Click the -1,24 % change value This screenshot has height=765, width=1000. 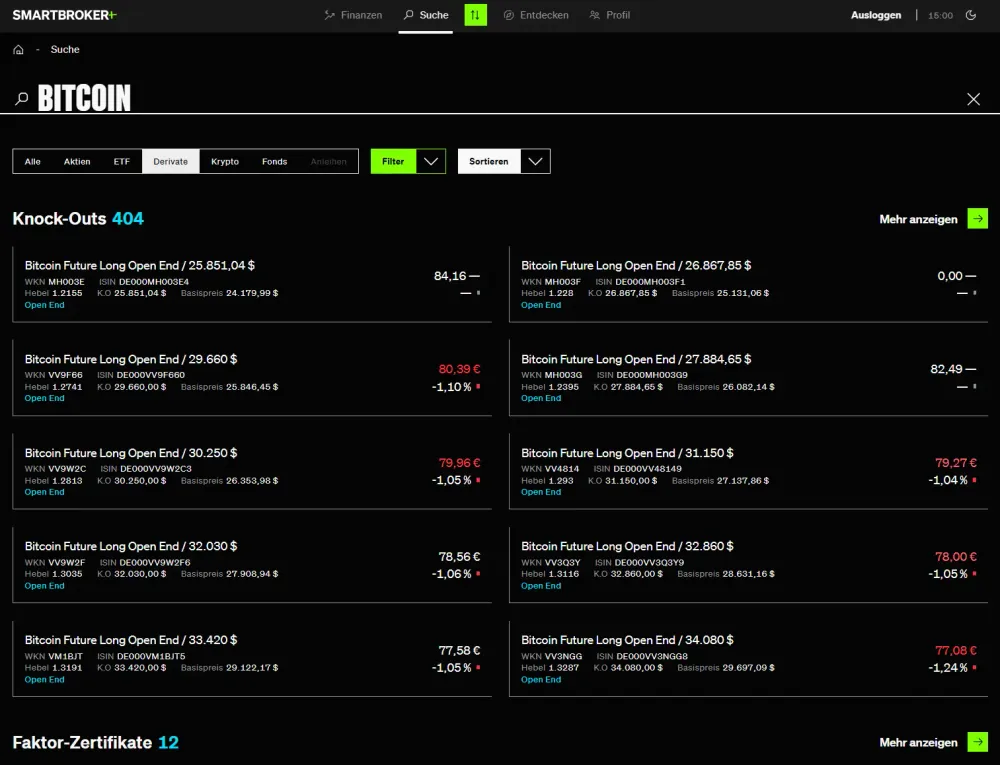(x=948, y=667)
